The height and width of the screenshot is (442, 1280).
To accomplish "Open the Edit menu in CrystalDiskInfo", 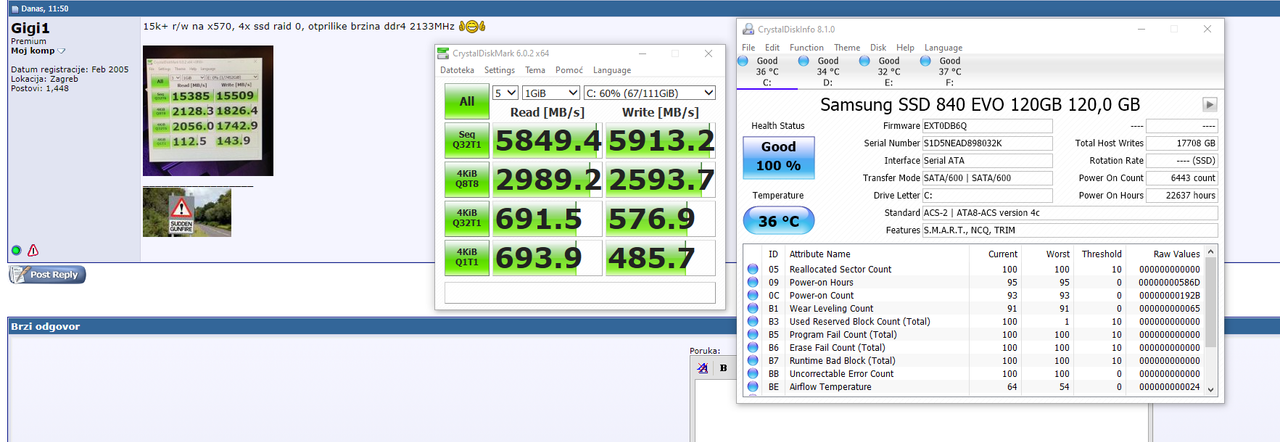I will 772,47.
